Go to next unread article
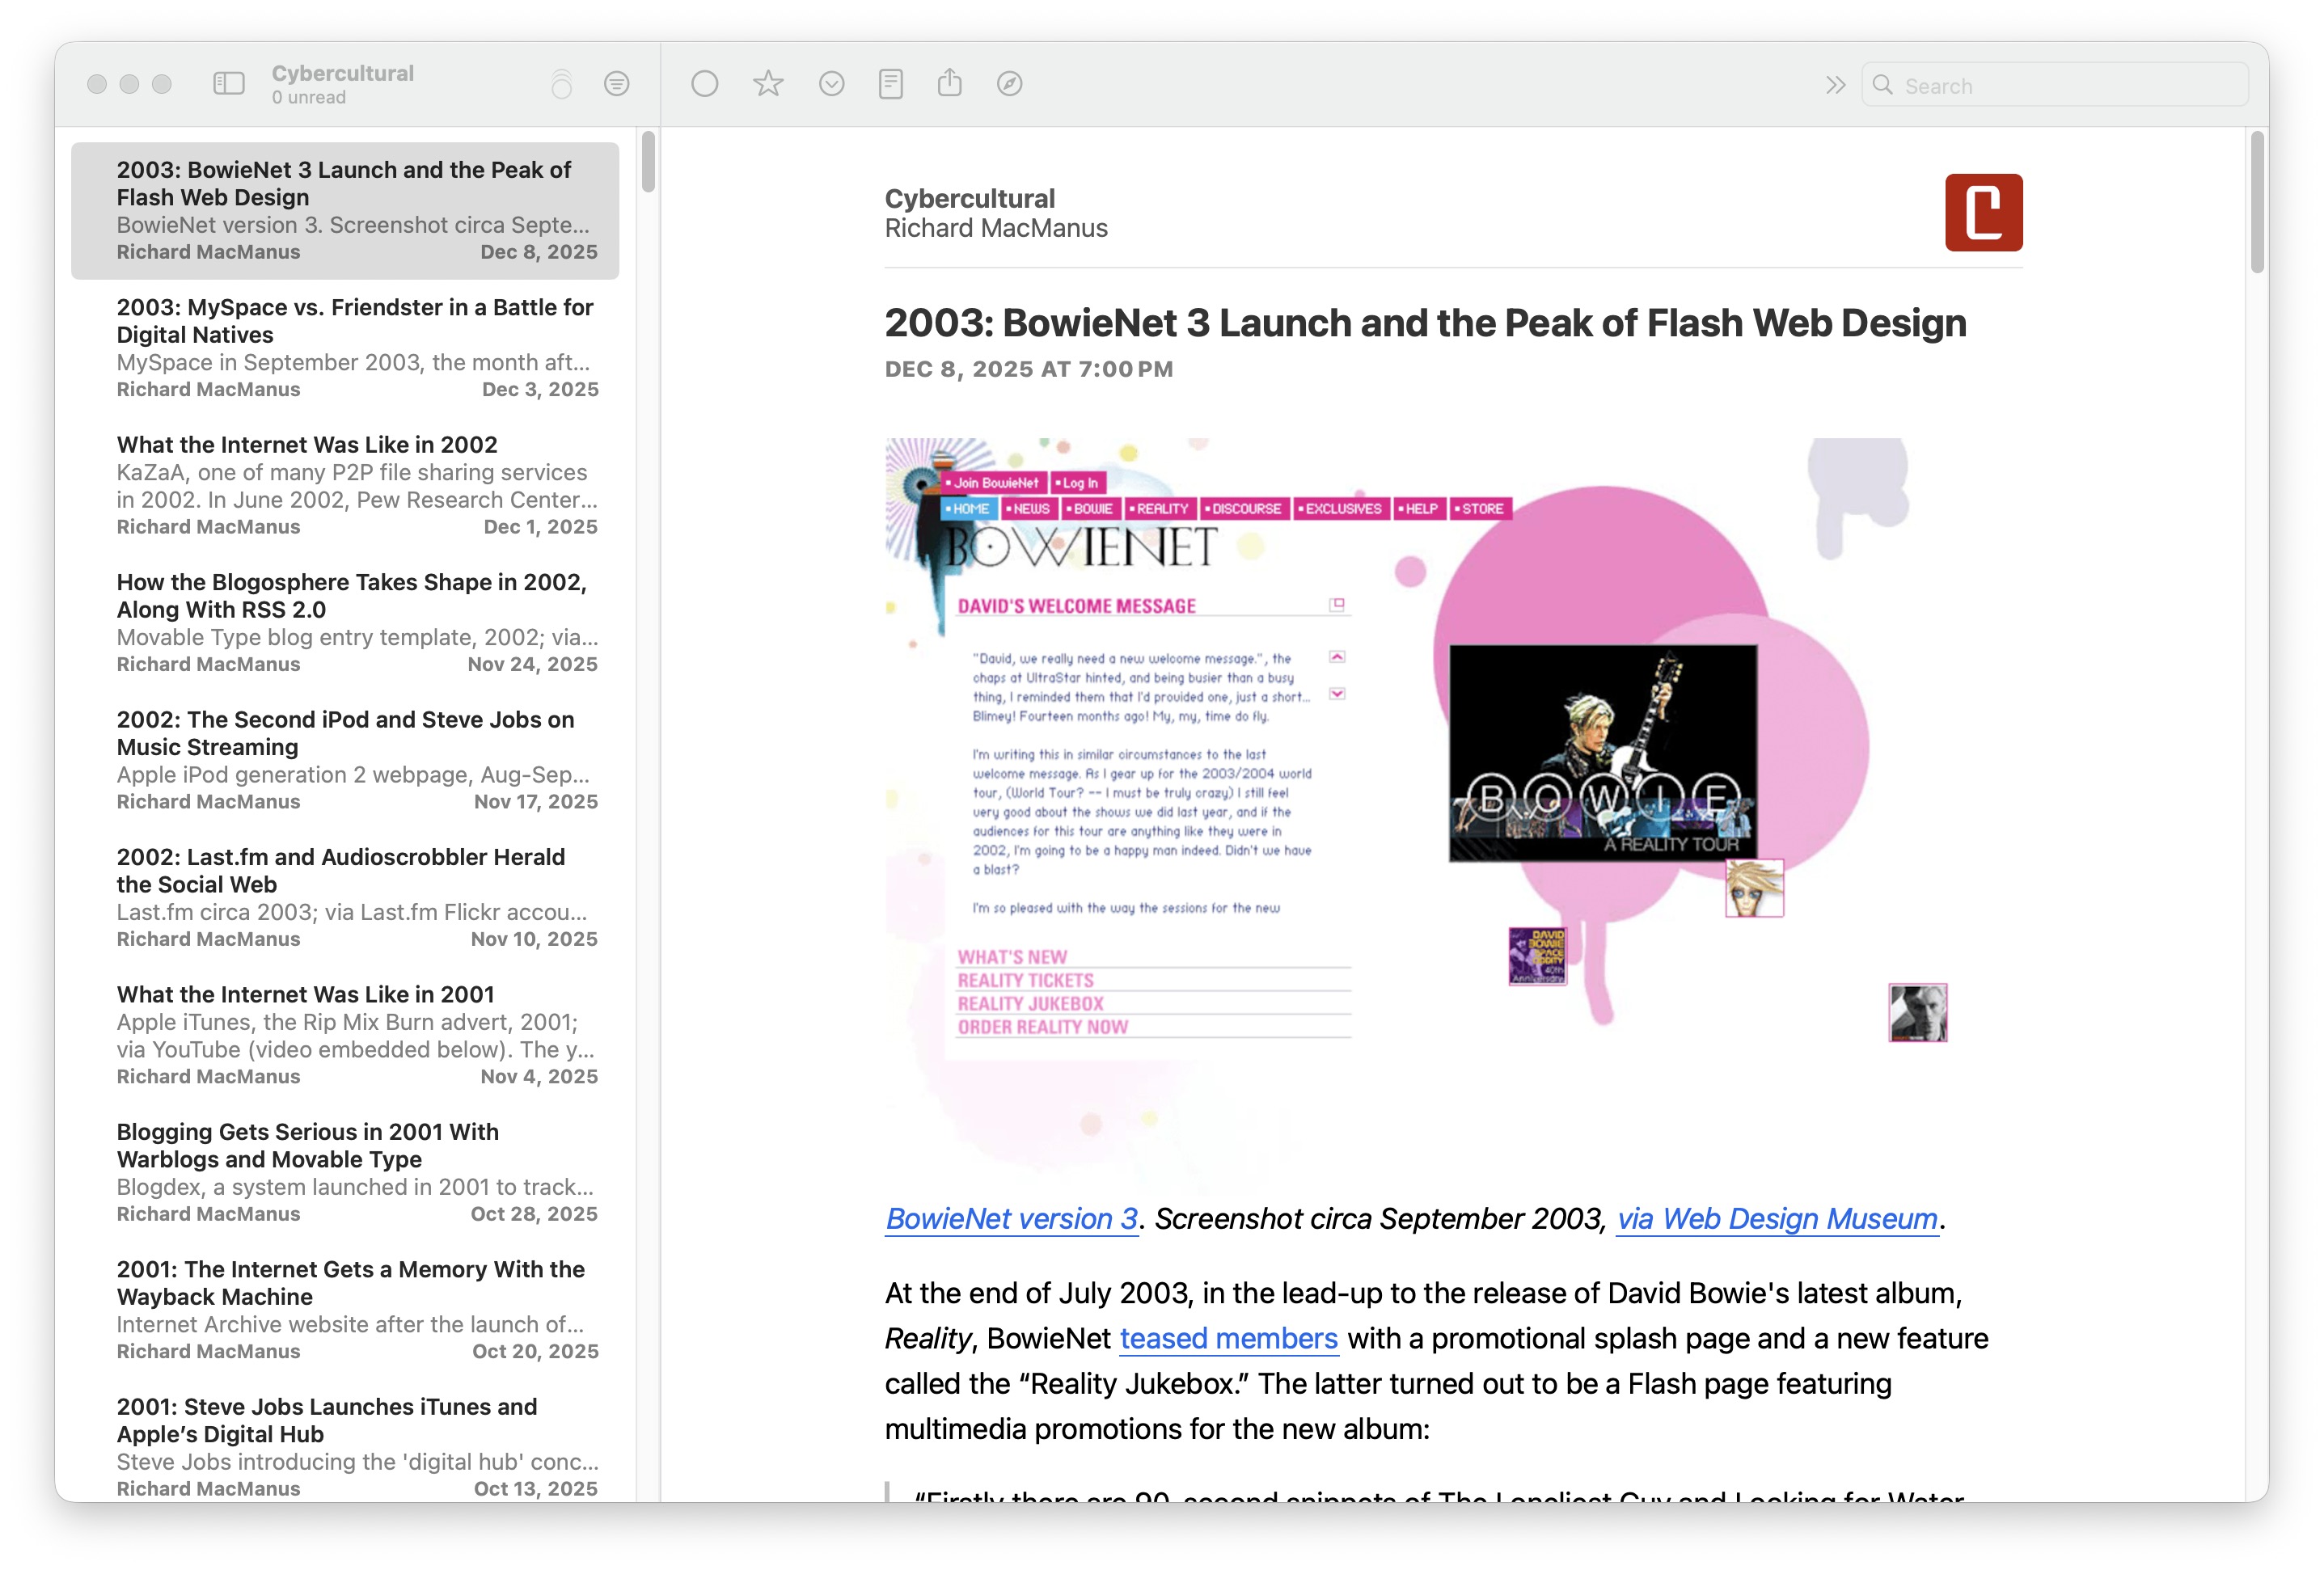2324x1570 pixels. tap(831, 84)
